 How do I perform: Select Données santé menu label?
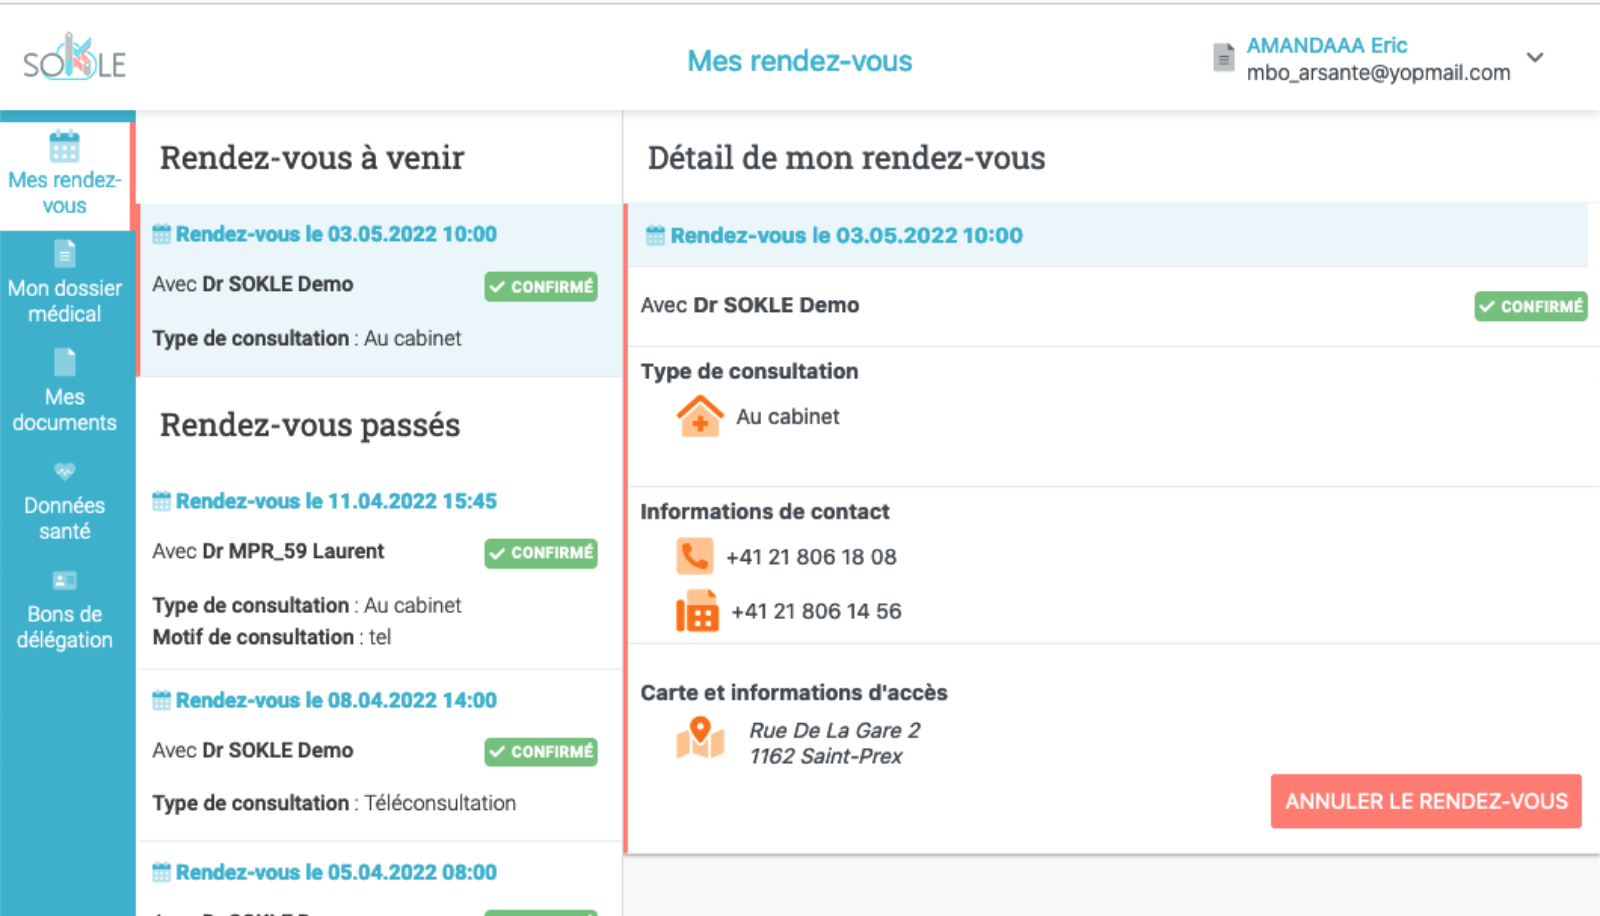[x=65, y=518]
